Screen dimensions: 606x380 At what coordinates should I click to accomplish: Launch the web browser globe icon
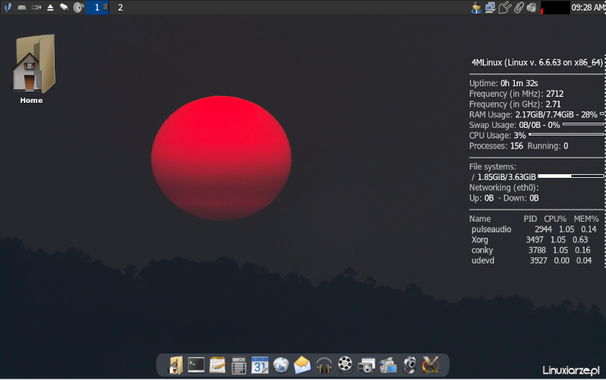[x=281, y=365]
